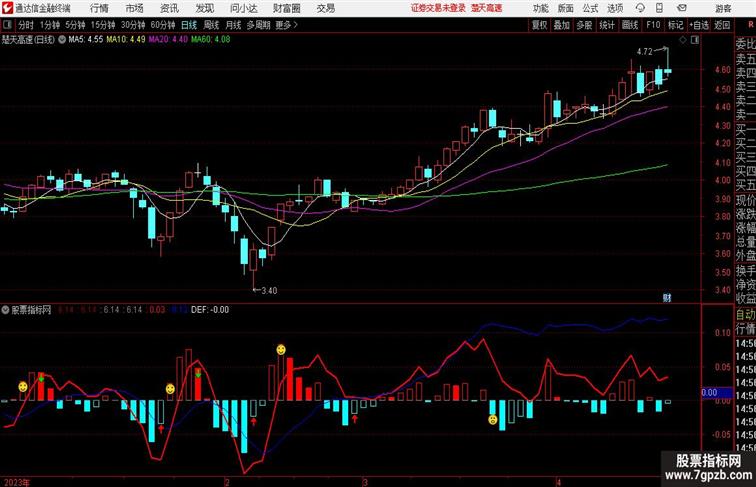Click the 4.72 high price label

point(645,52)
